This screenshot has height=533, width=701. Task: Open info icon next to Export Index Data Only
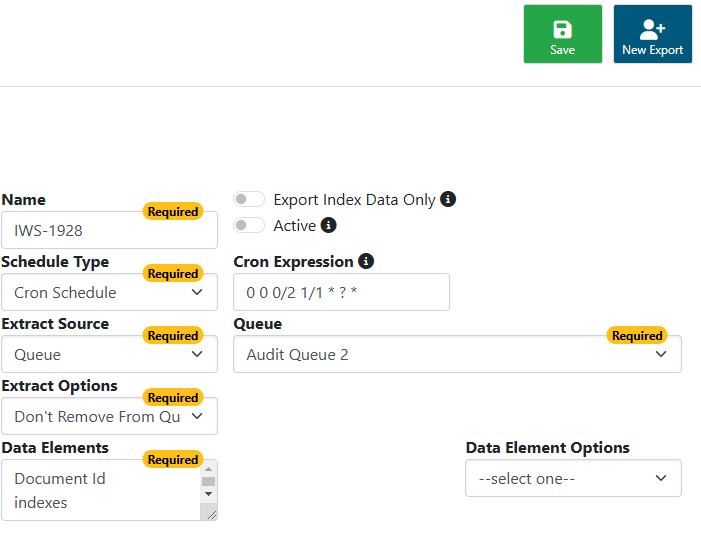pos(448,199)
